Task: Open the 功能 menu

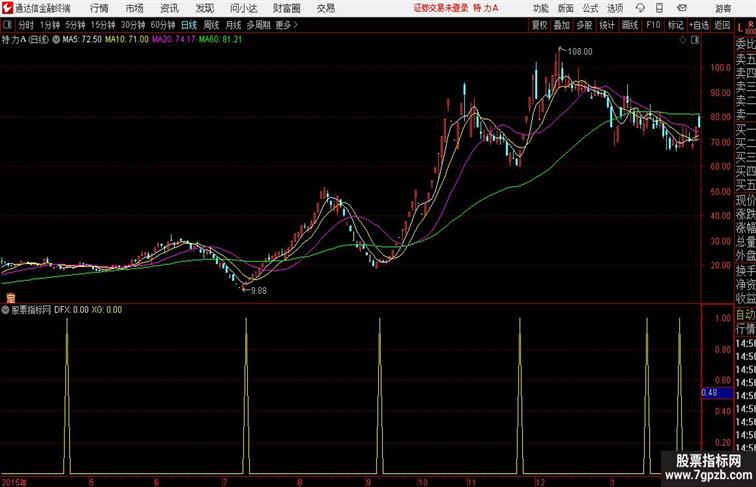Action: click(x=540, y=8)
